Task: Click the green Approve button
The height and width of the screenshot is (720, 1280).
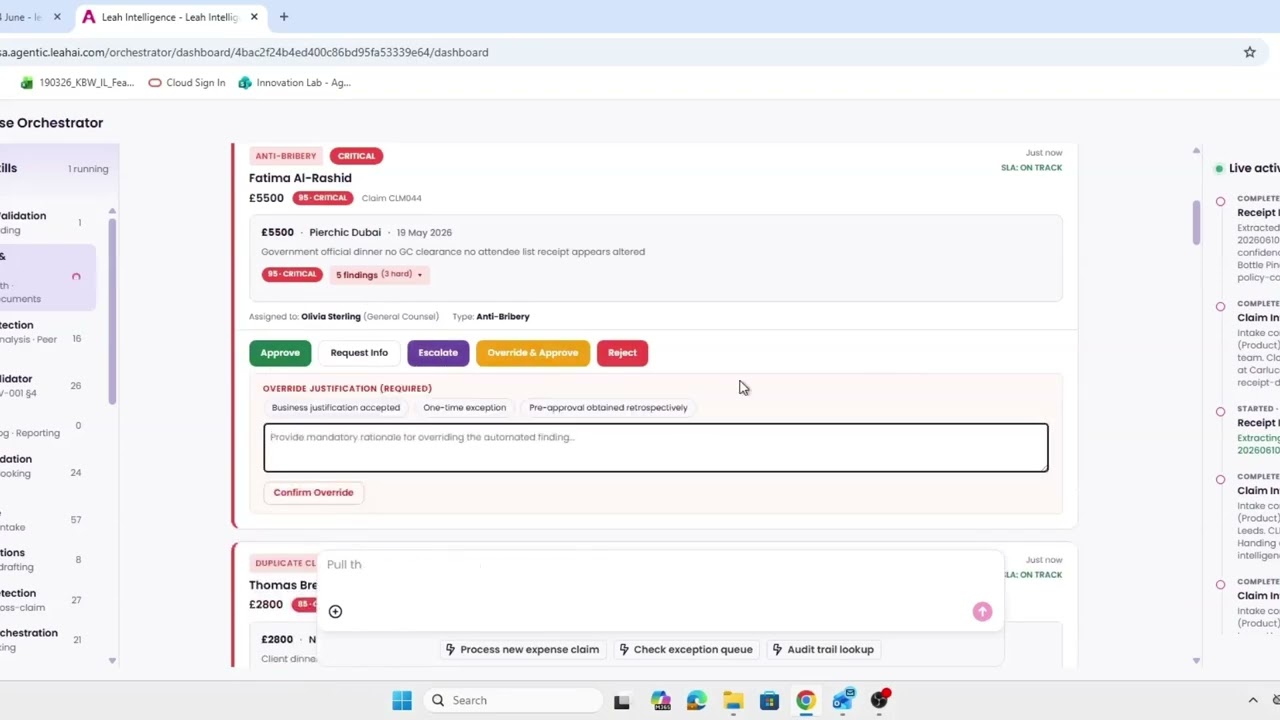Action: (x=280, y=352)
